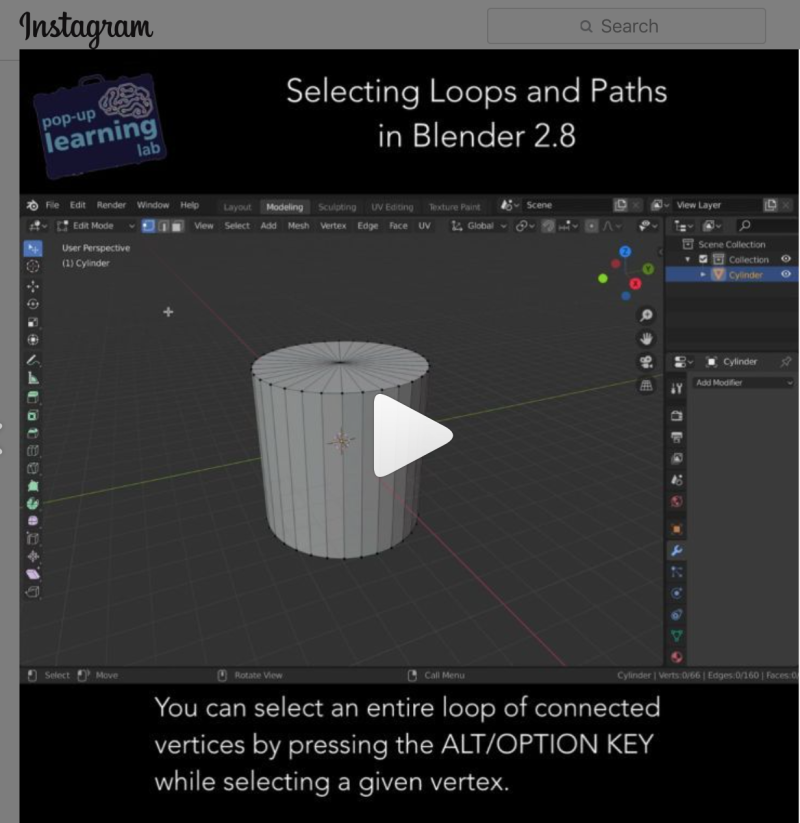Select the Inset Faces tool
Screen dimensions: 800x823
pyautogui.click(x=33, y=416)
